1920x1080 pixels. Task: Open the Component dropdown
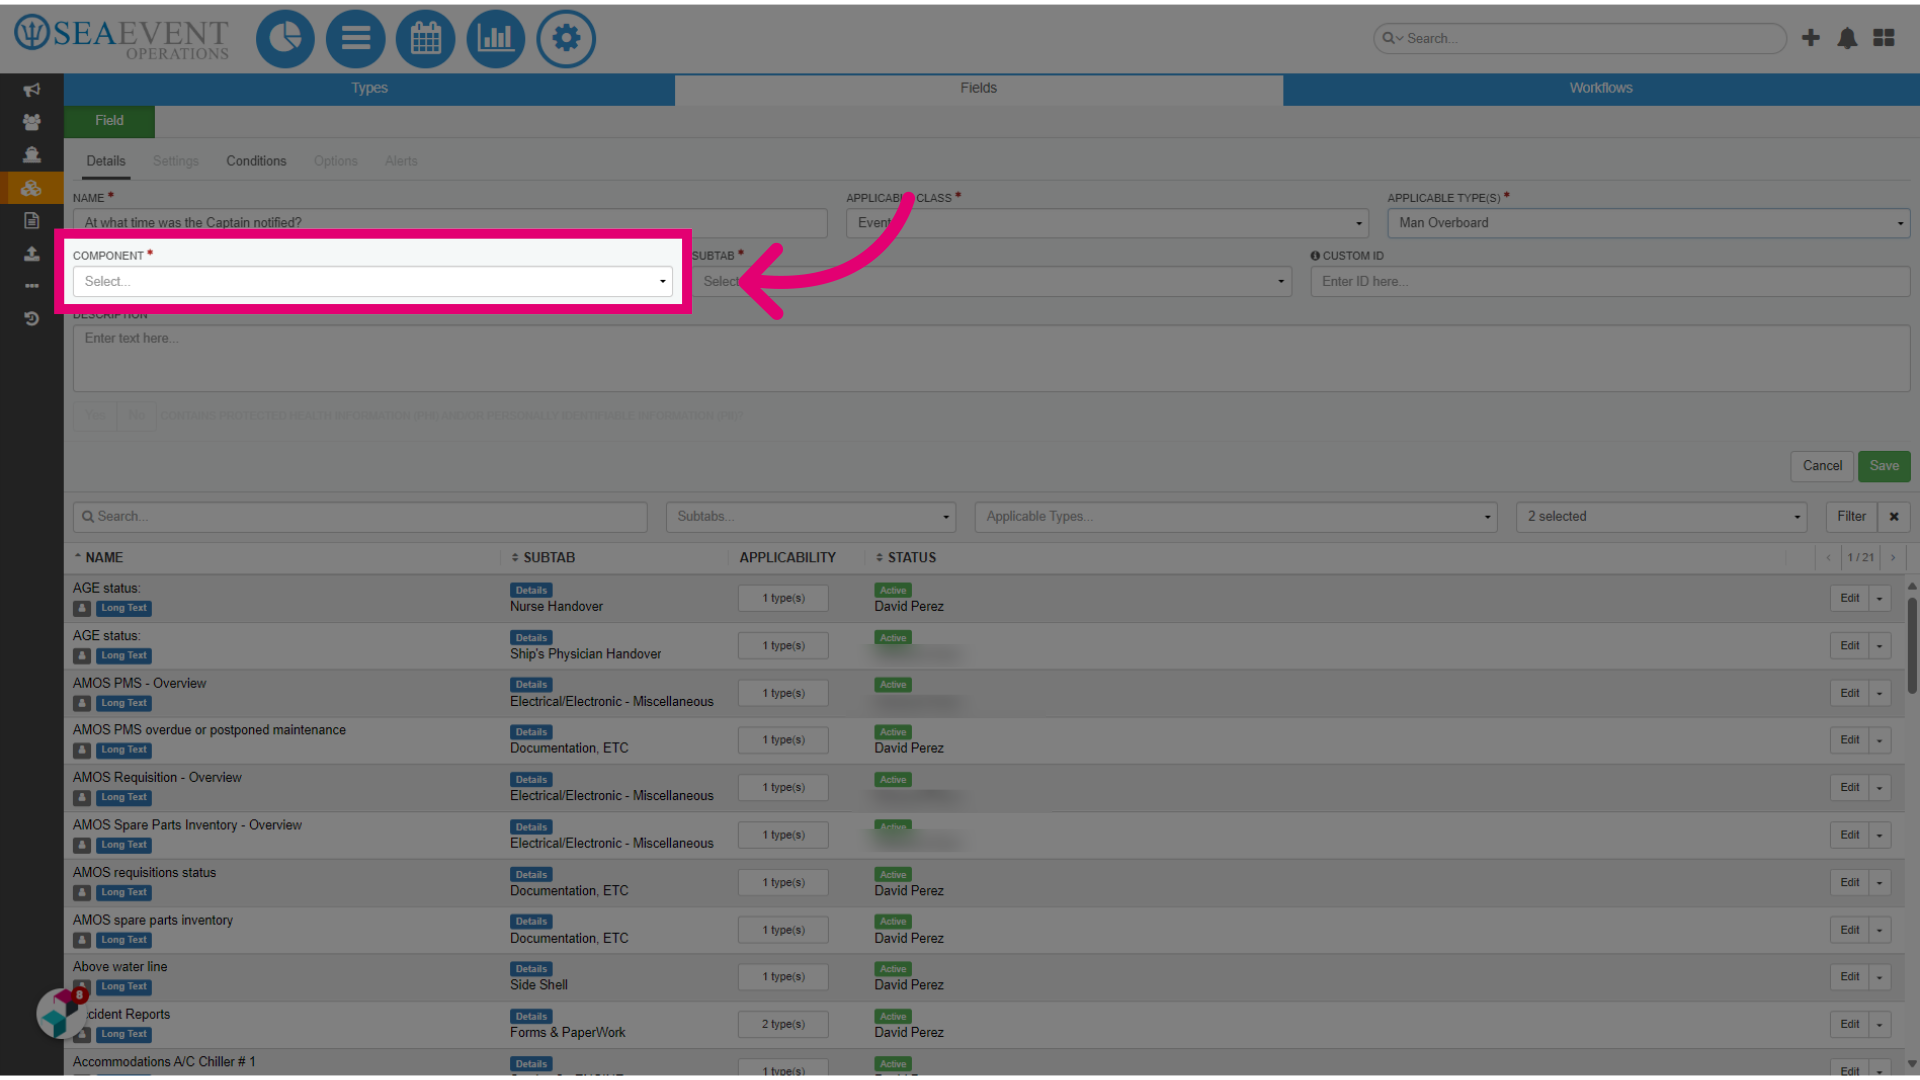(373, 282)
